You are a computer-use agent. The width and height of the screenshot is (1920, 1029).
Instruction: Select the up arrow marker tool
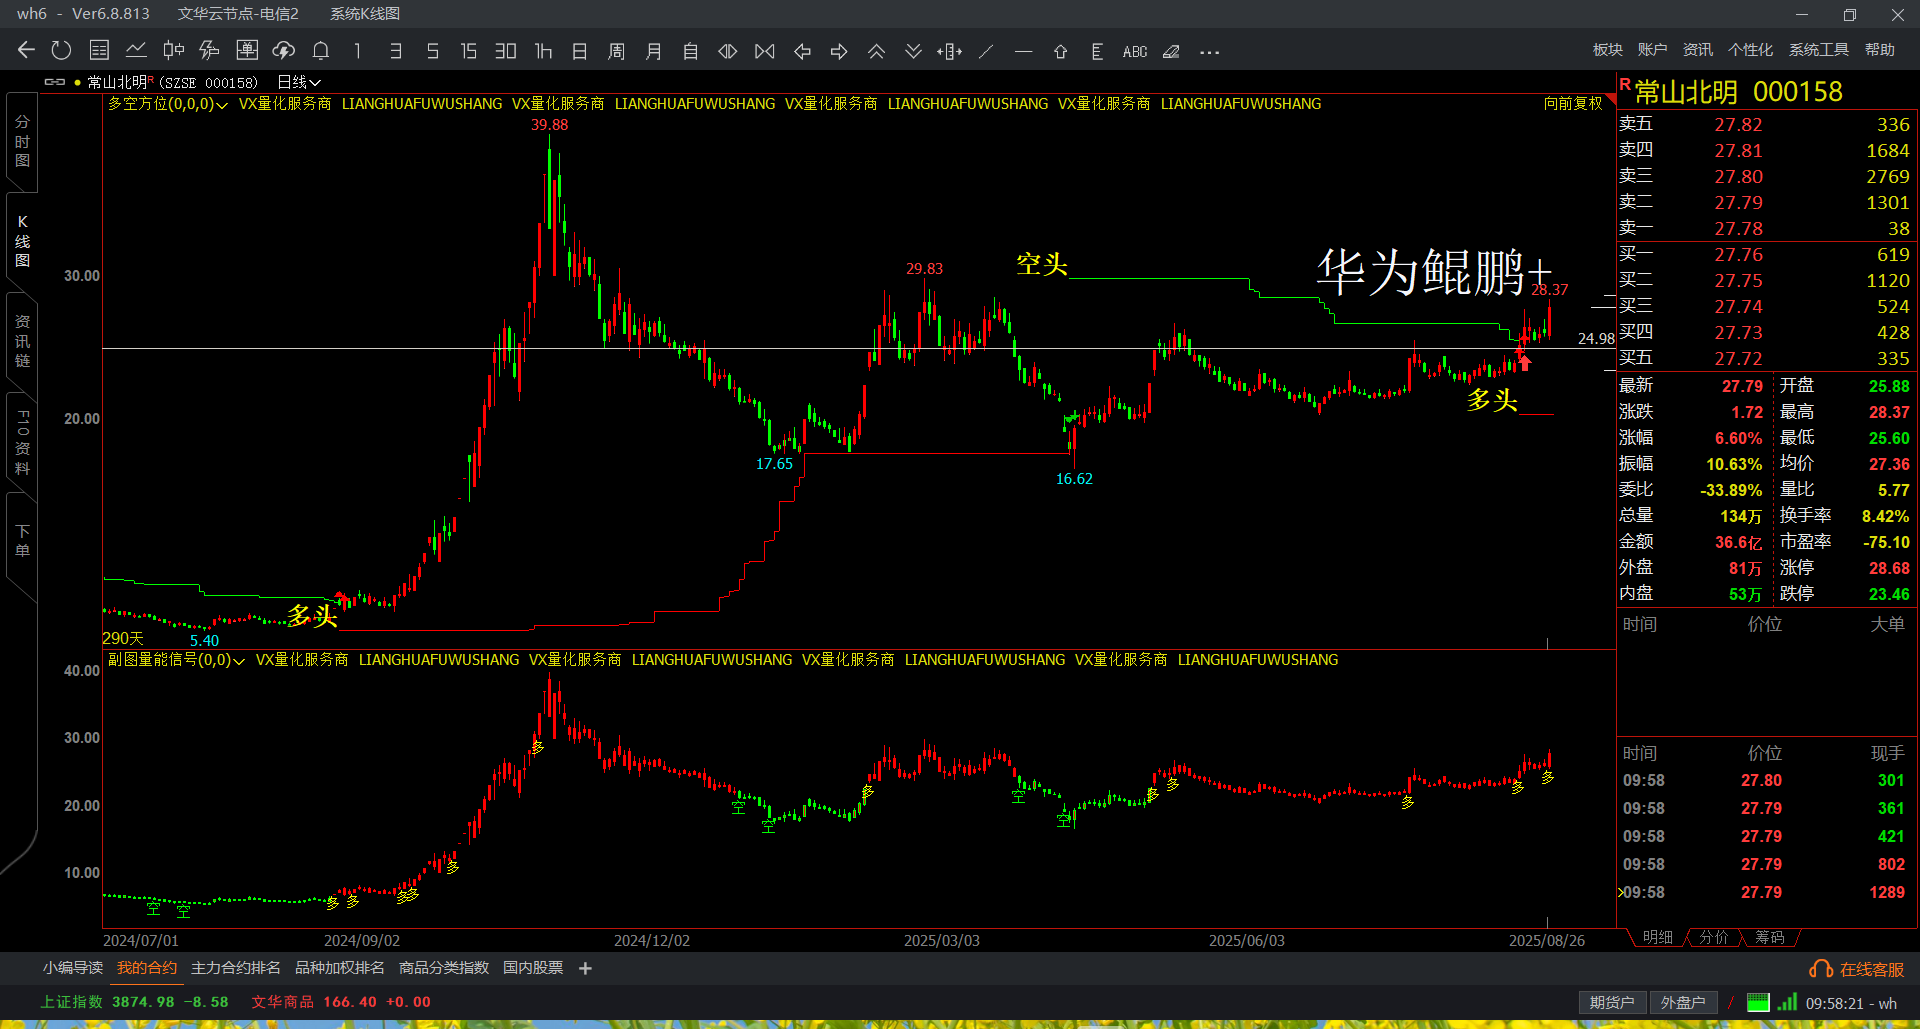[1060, 51]
